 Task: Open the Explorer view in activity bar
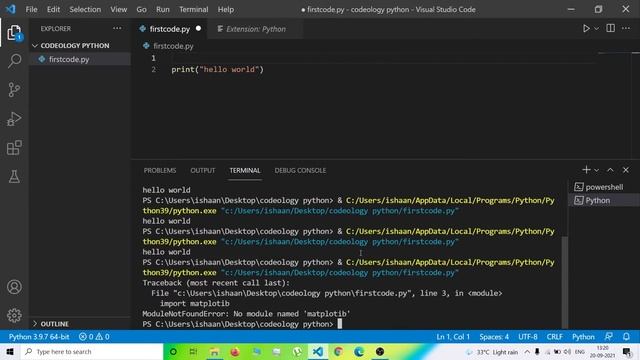point(14,33)
